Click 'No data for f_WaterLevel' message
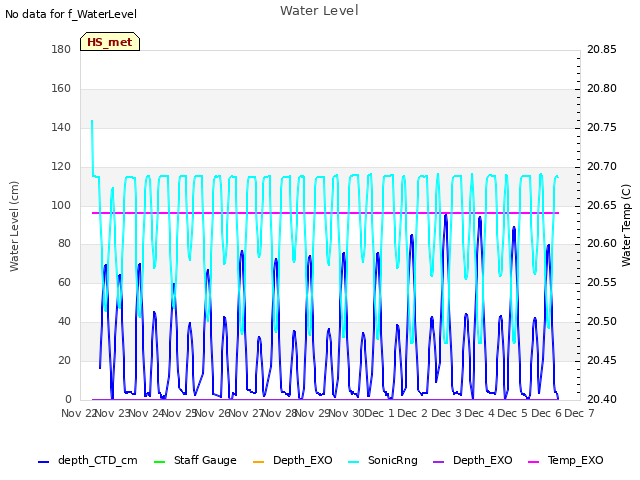This screenshot has width=640, height=480. tap(71, 14)
